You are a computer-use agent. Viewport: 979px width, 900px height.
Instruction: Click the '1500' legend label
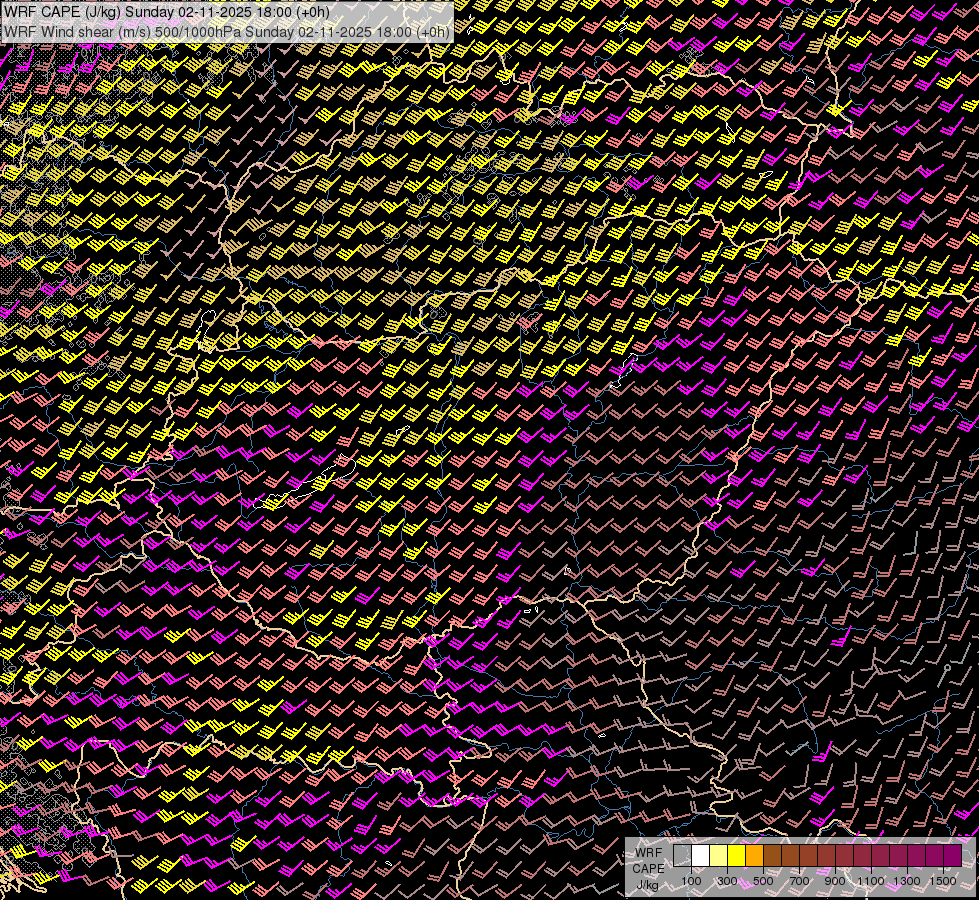(943, 881)
